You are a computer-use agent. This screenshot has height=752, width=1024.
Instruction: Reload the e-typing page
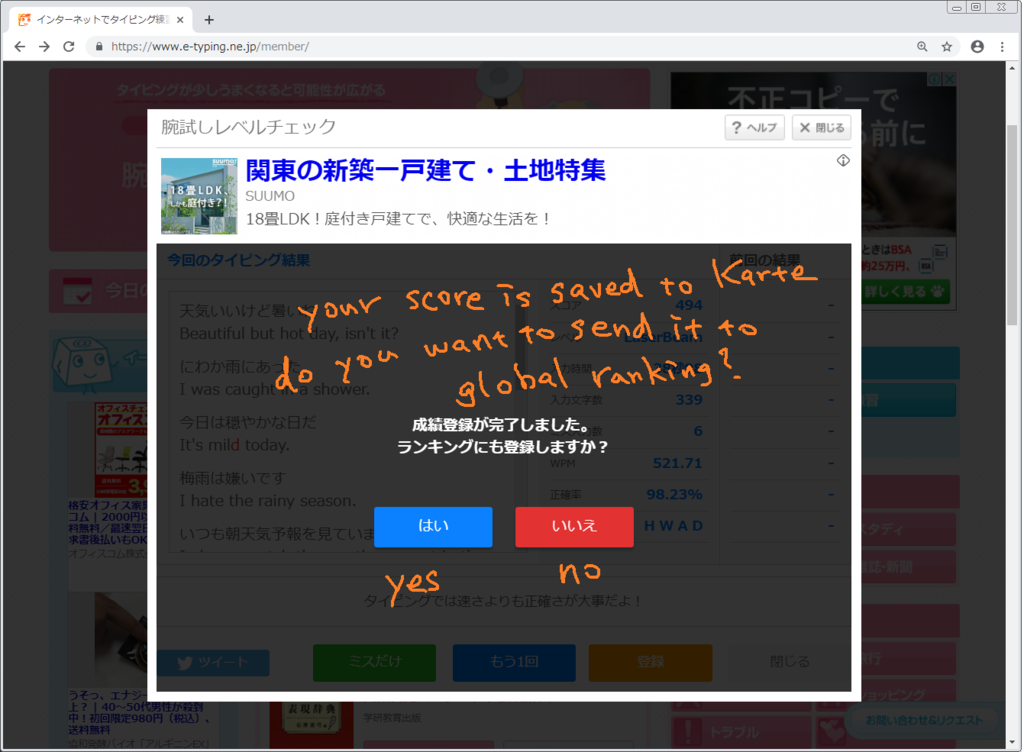69,46
